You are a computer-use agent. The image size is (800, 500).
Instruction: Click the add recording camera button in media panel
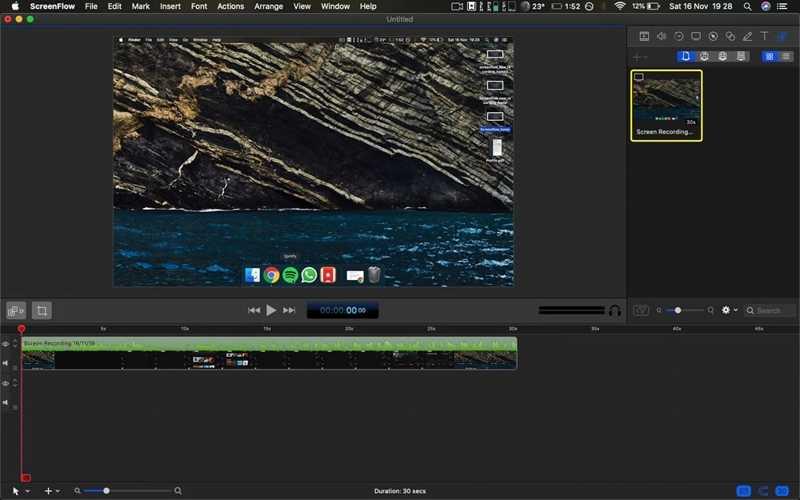(x=641, y=310)
